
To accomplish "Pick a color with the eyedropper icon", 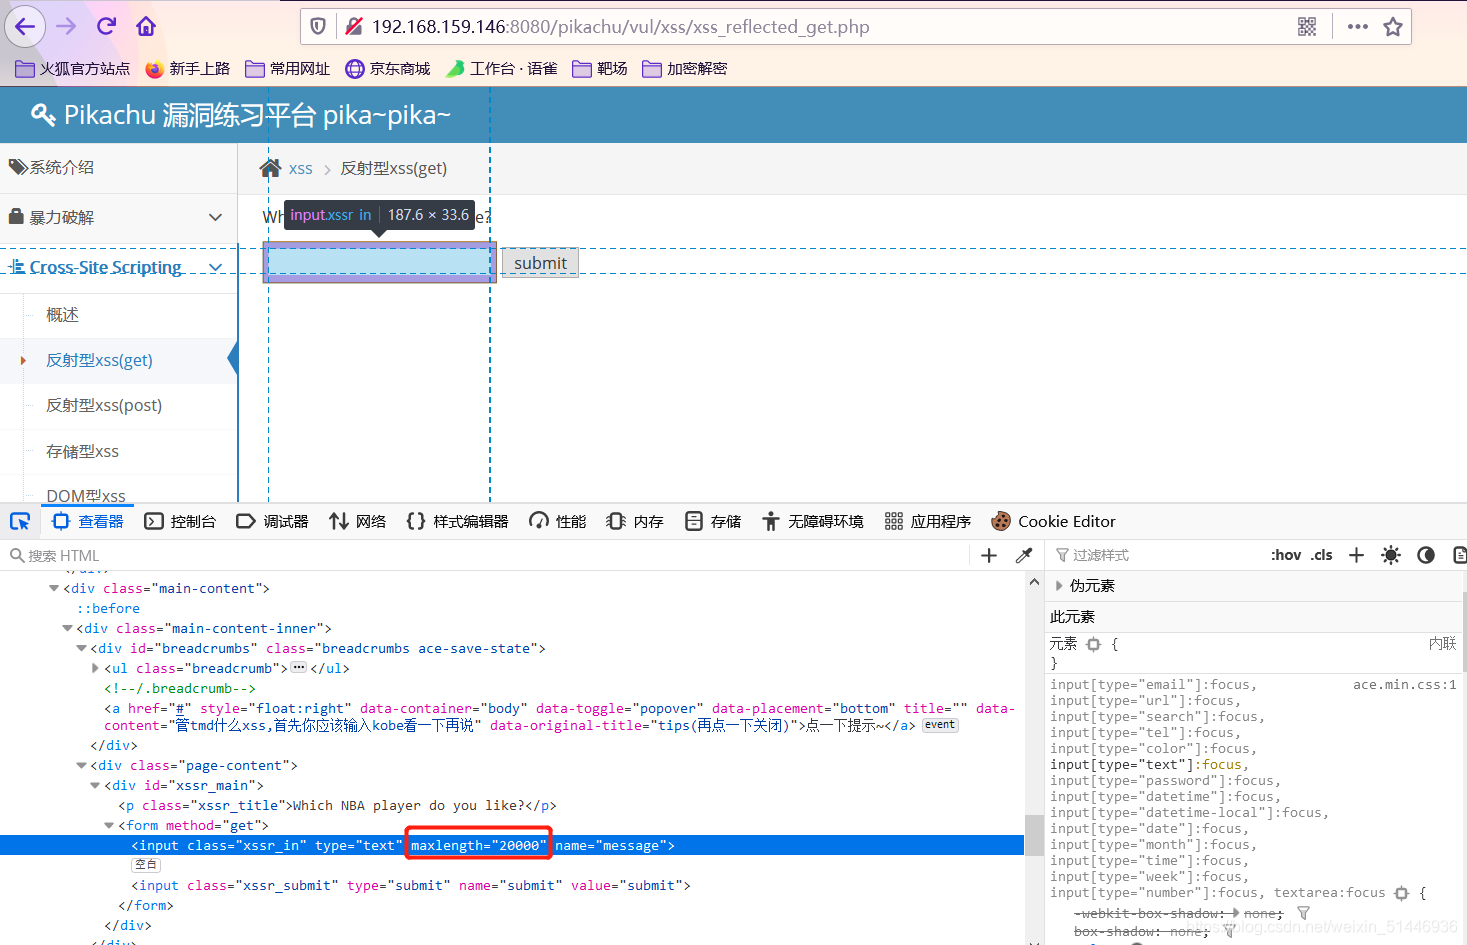I will click(1024, 555).
